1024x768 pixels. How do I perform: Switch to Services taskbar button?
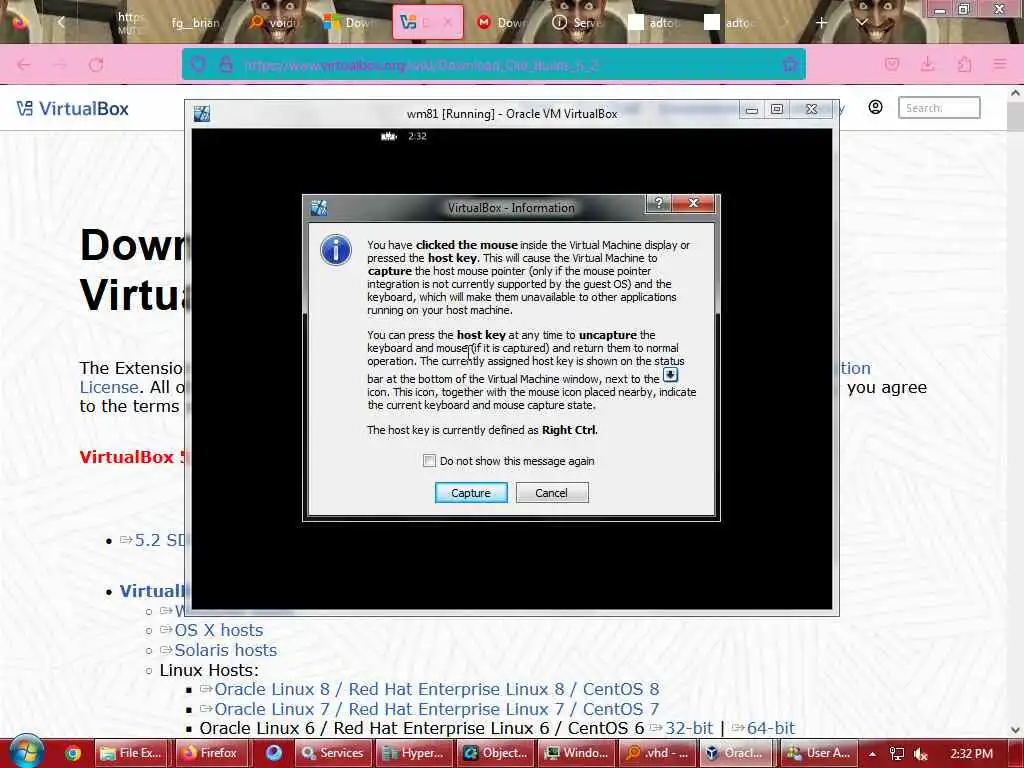pos(334,753)
